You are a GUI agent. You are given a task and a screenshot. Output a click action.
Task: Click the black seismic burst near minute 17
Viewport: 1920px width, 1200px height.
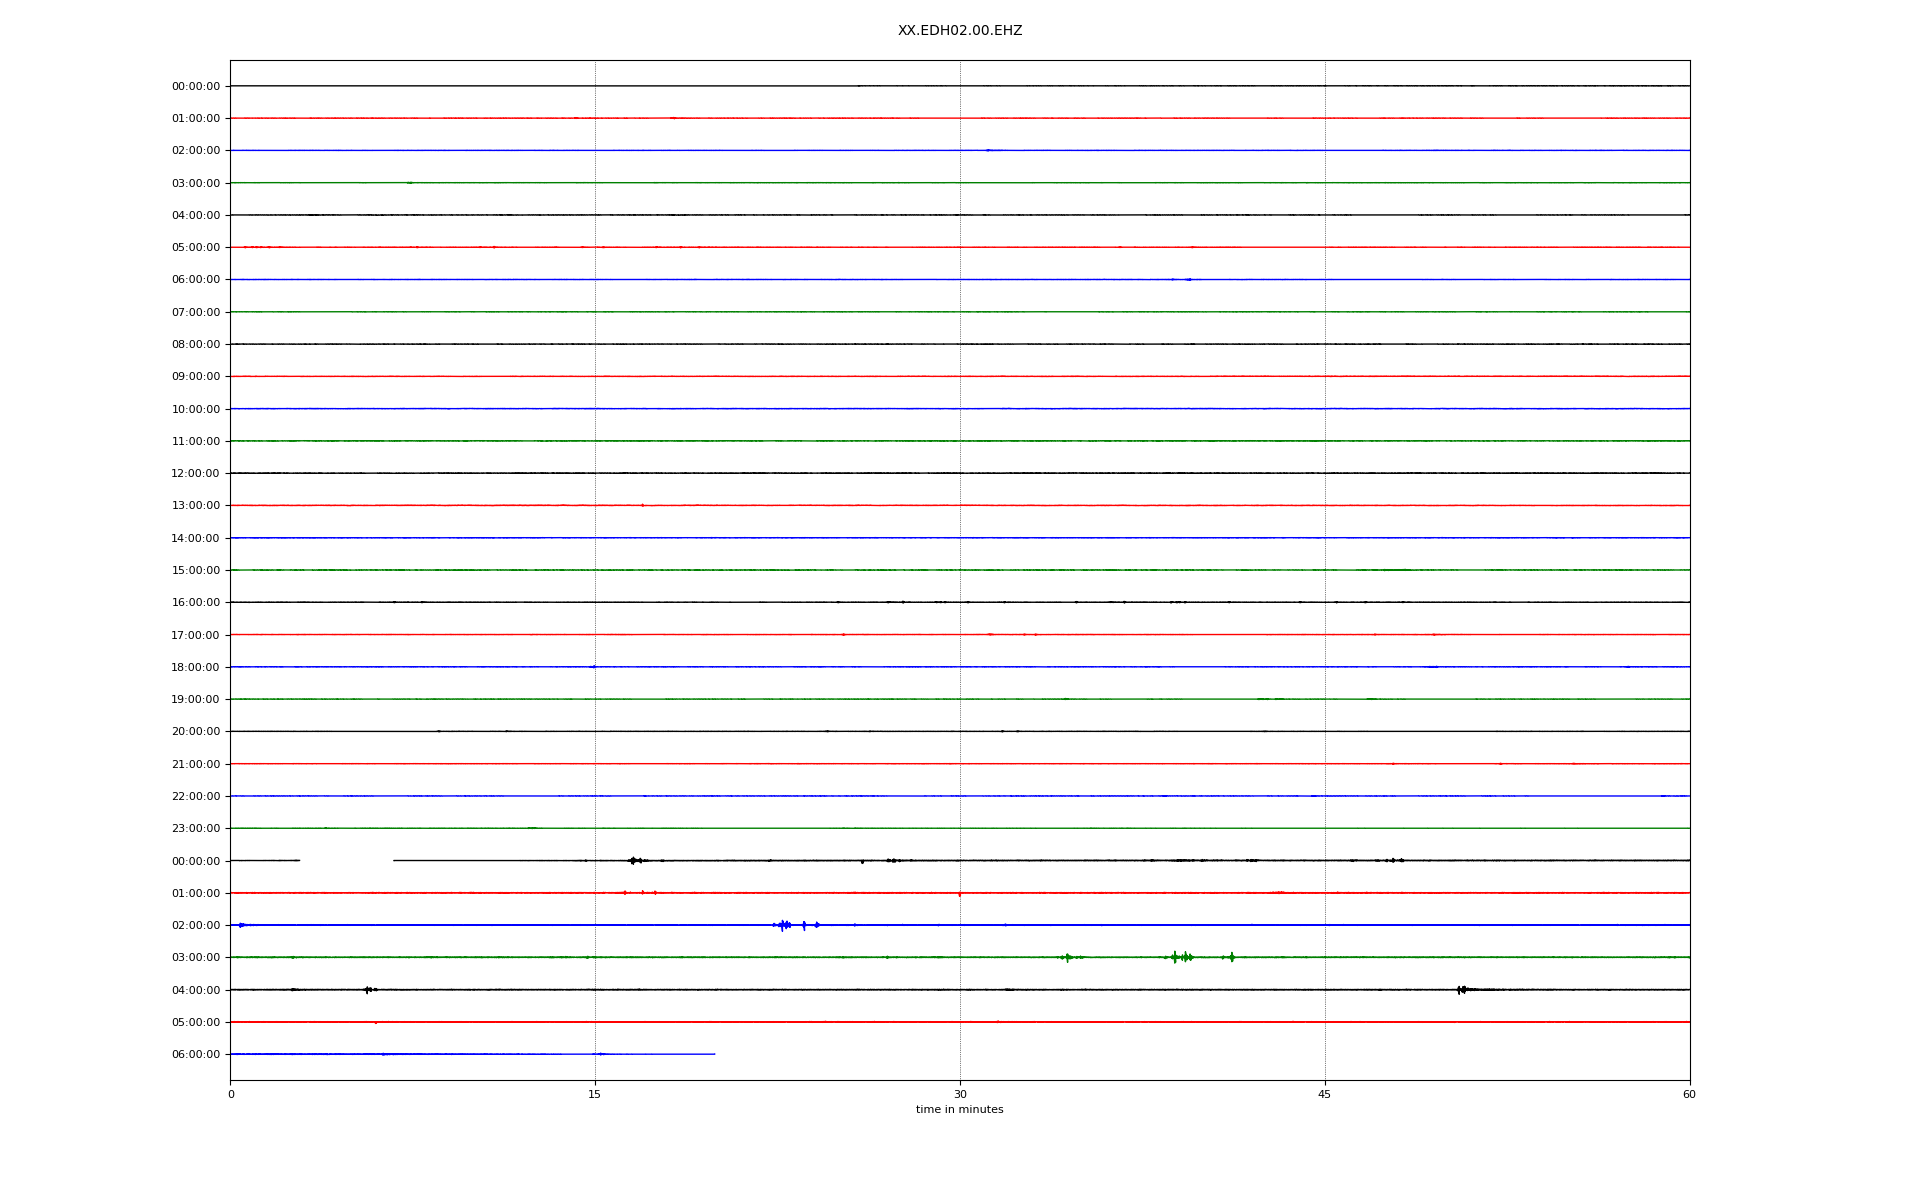click(x=632, y=861)
